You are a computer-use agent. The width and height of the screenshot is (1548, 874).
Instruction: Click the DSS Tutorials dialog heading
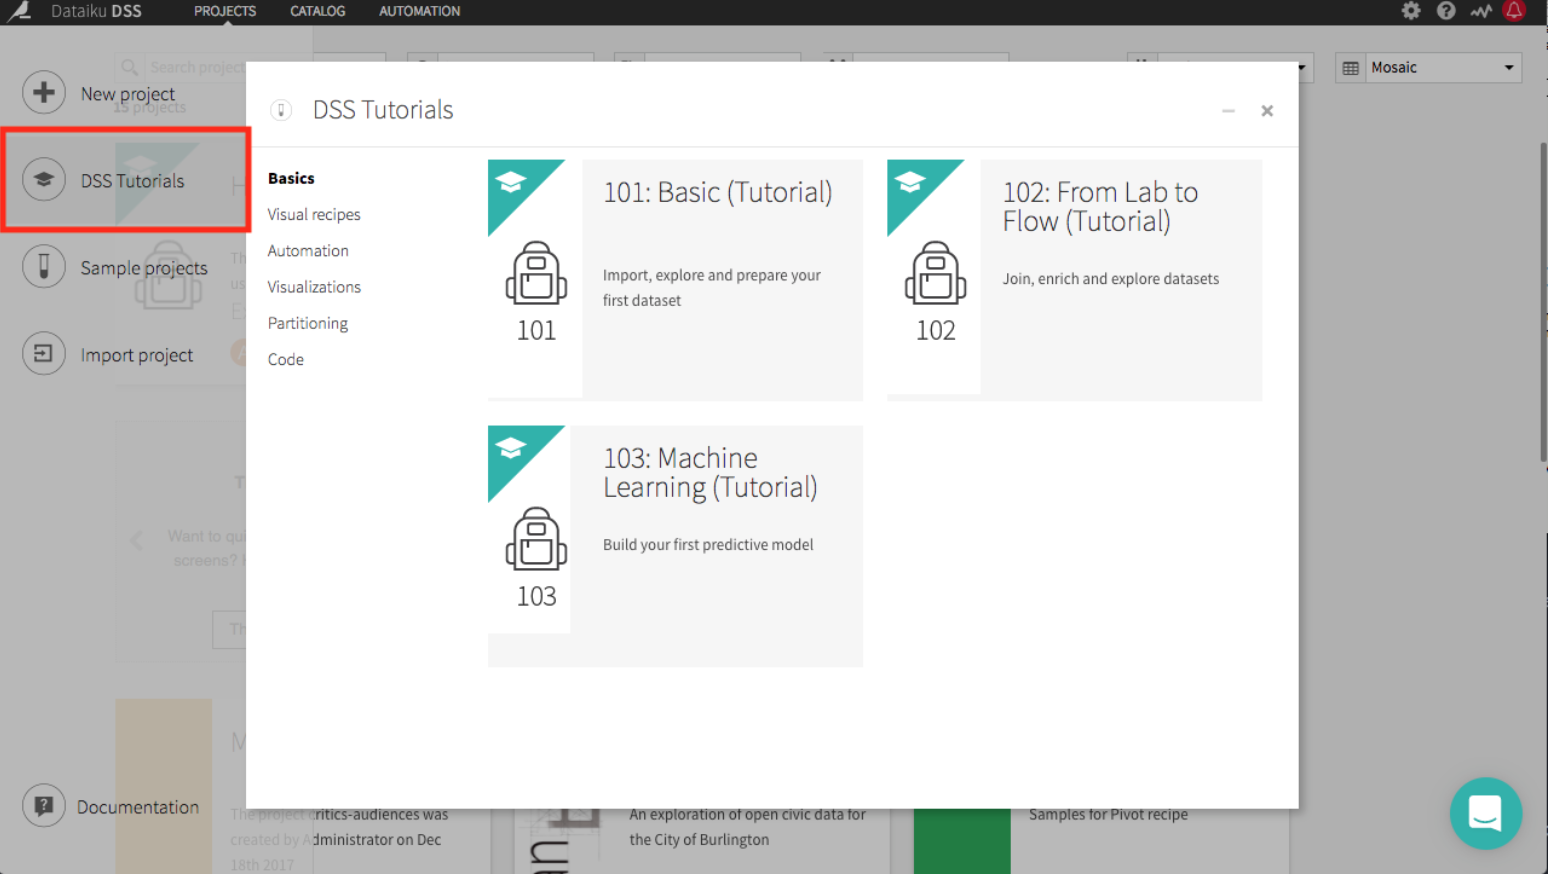[383, 110]
